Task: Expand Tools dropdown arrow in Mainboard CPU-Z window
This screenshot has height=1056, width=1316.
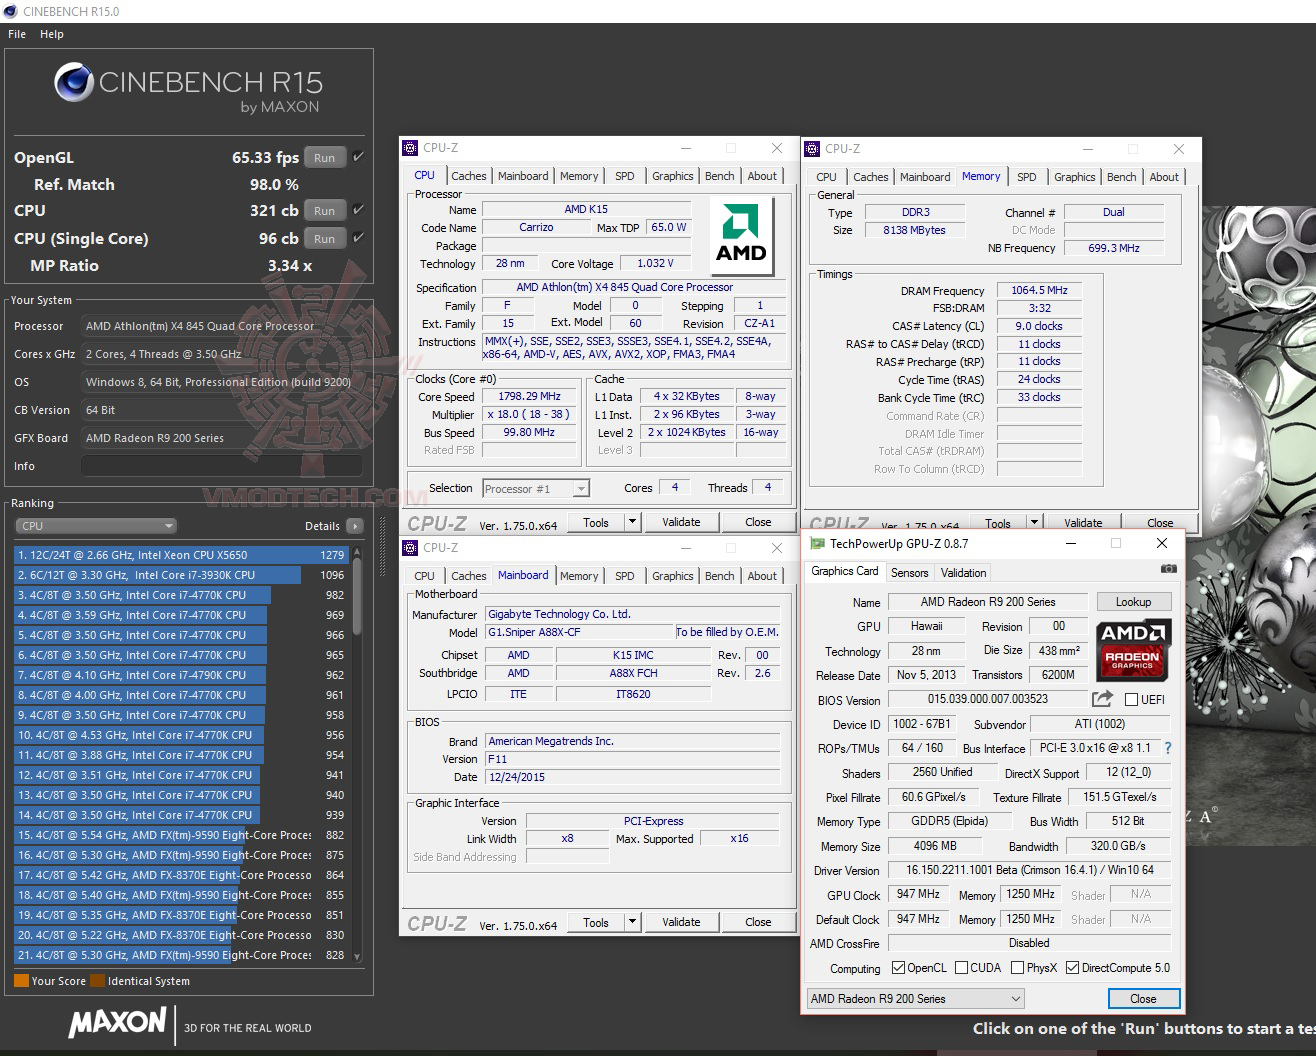Action: [632, 922]
